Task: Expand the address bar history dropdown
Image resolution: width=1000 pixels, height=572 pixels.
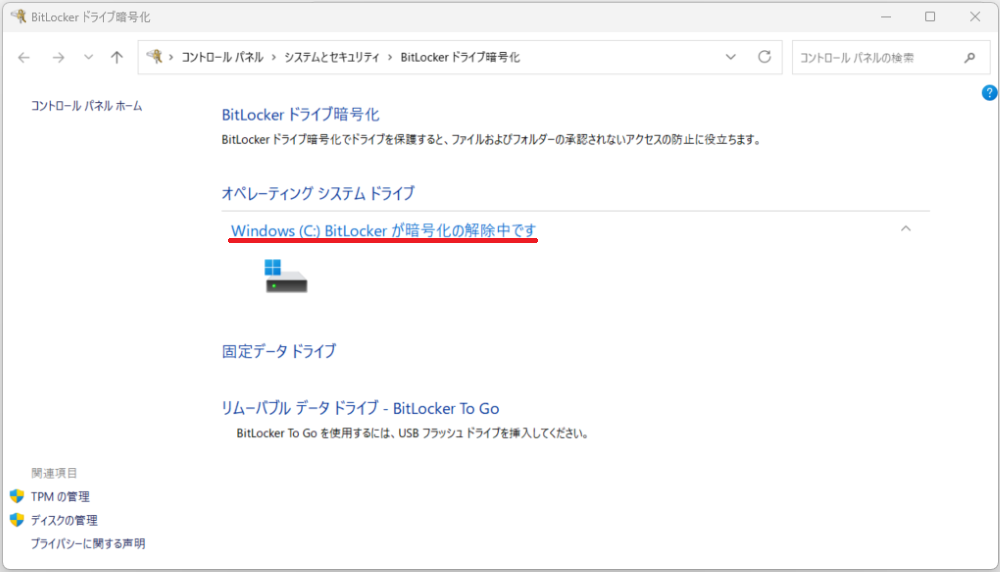Action: point(730,58)
